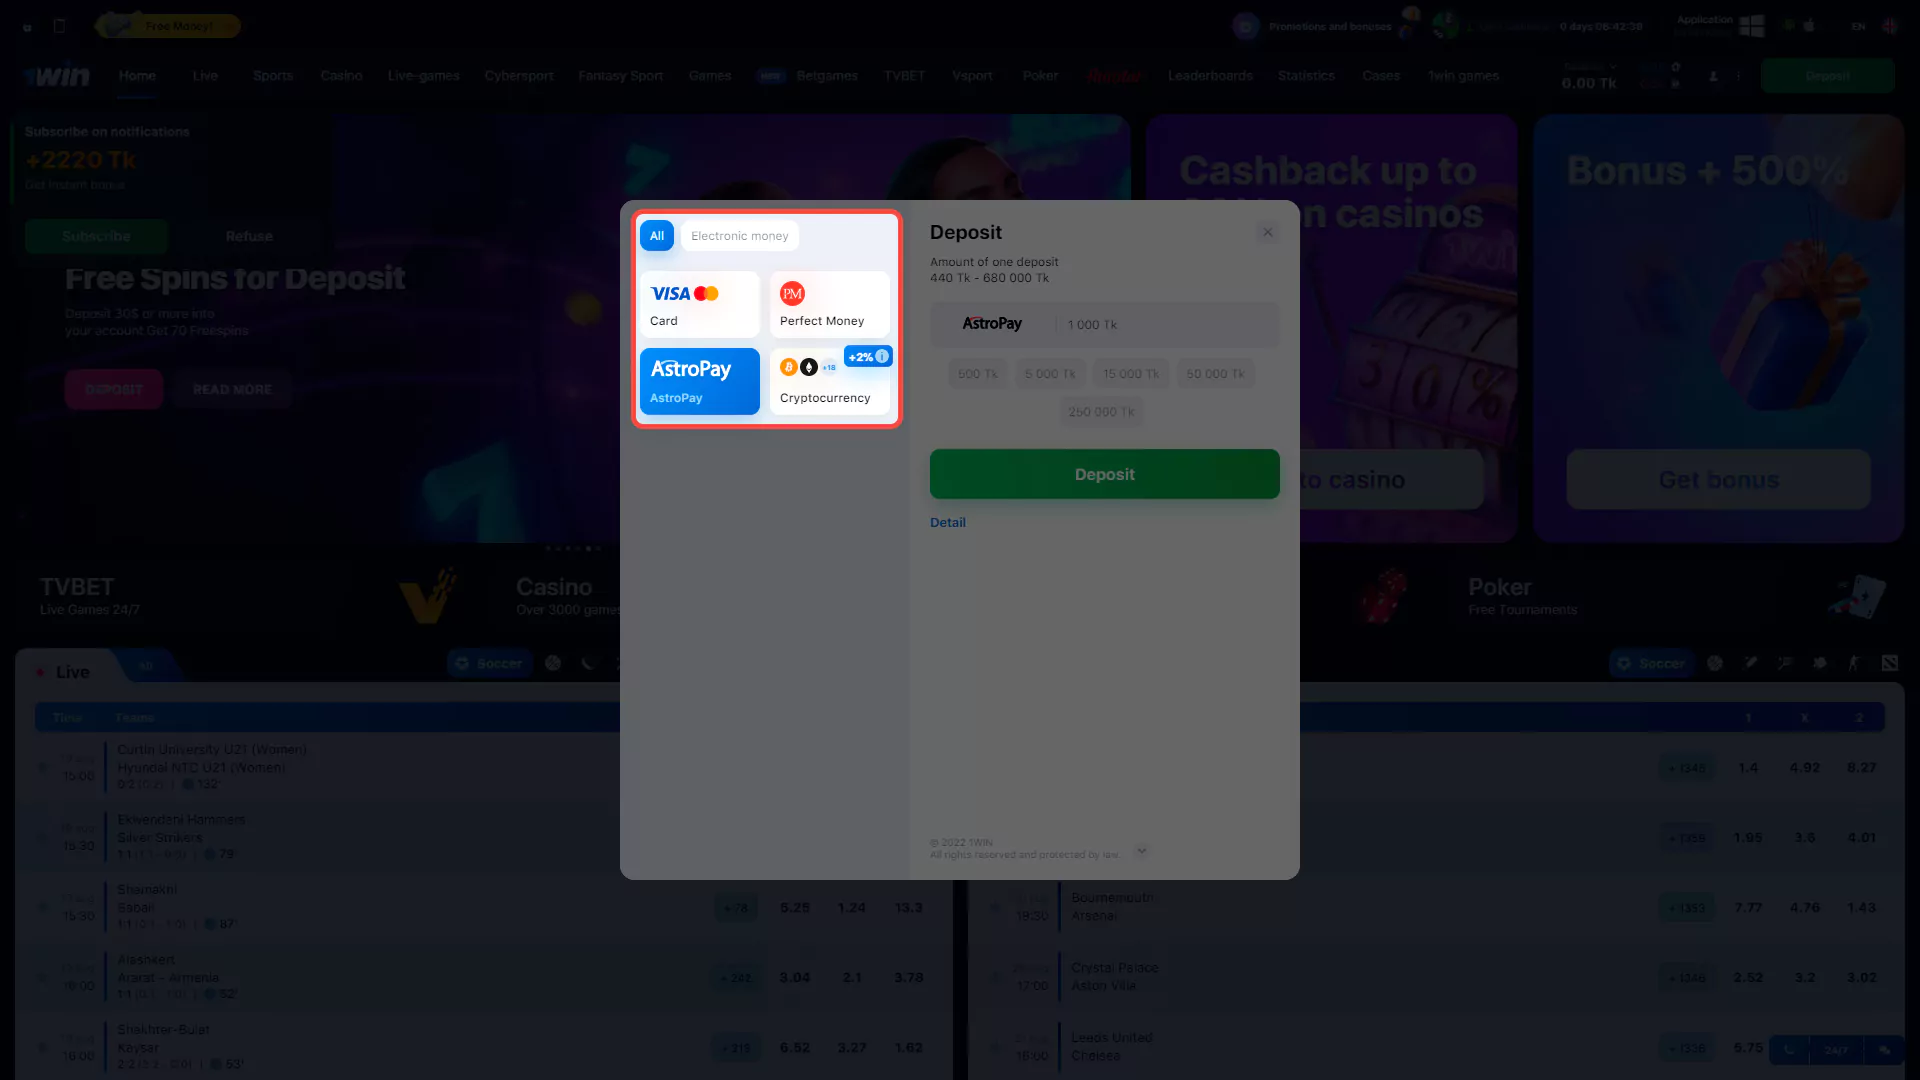
Task: Select 500 Tk preset deposit amount
Action: pyautogui.click(x=977, y=373)
